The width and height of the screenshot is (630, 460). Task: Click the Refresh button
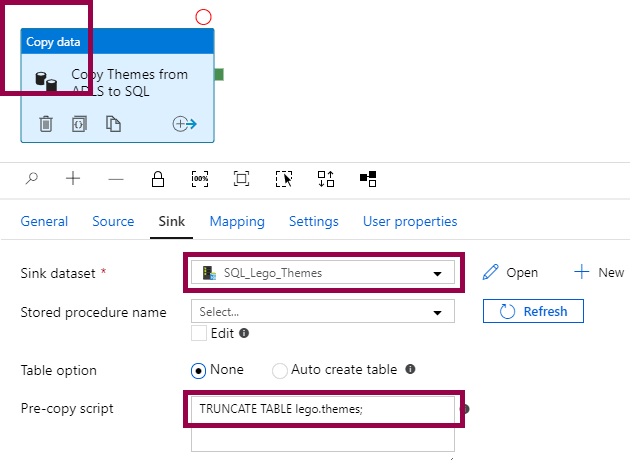pyautogui.click(x=533, y=311)
